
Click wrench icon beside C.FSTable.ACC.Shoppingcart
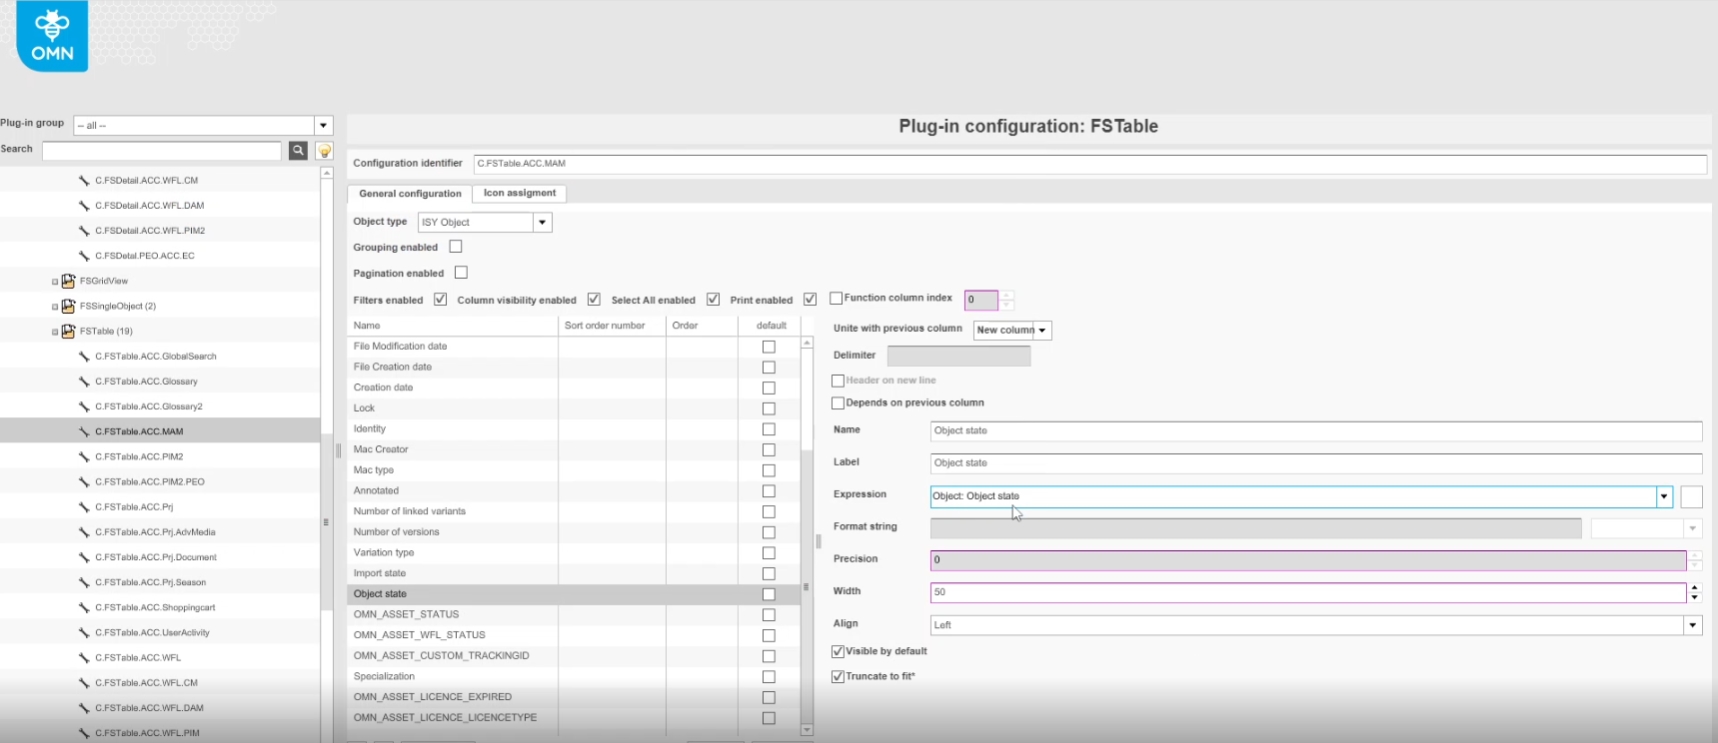(x=84, y=608)
